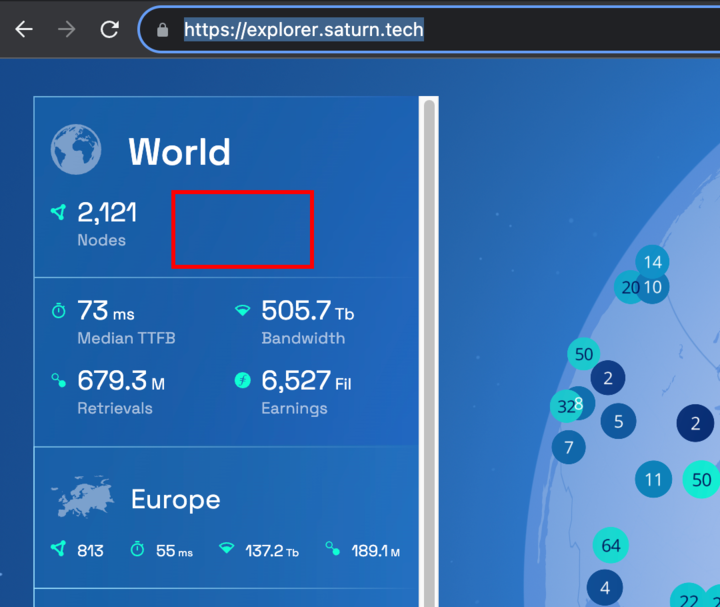Click the World Median TTFB stopwatch icon
This screenshot has height=607, width=720.
pyautogui.click(x=59, y=312)
